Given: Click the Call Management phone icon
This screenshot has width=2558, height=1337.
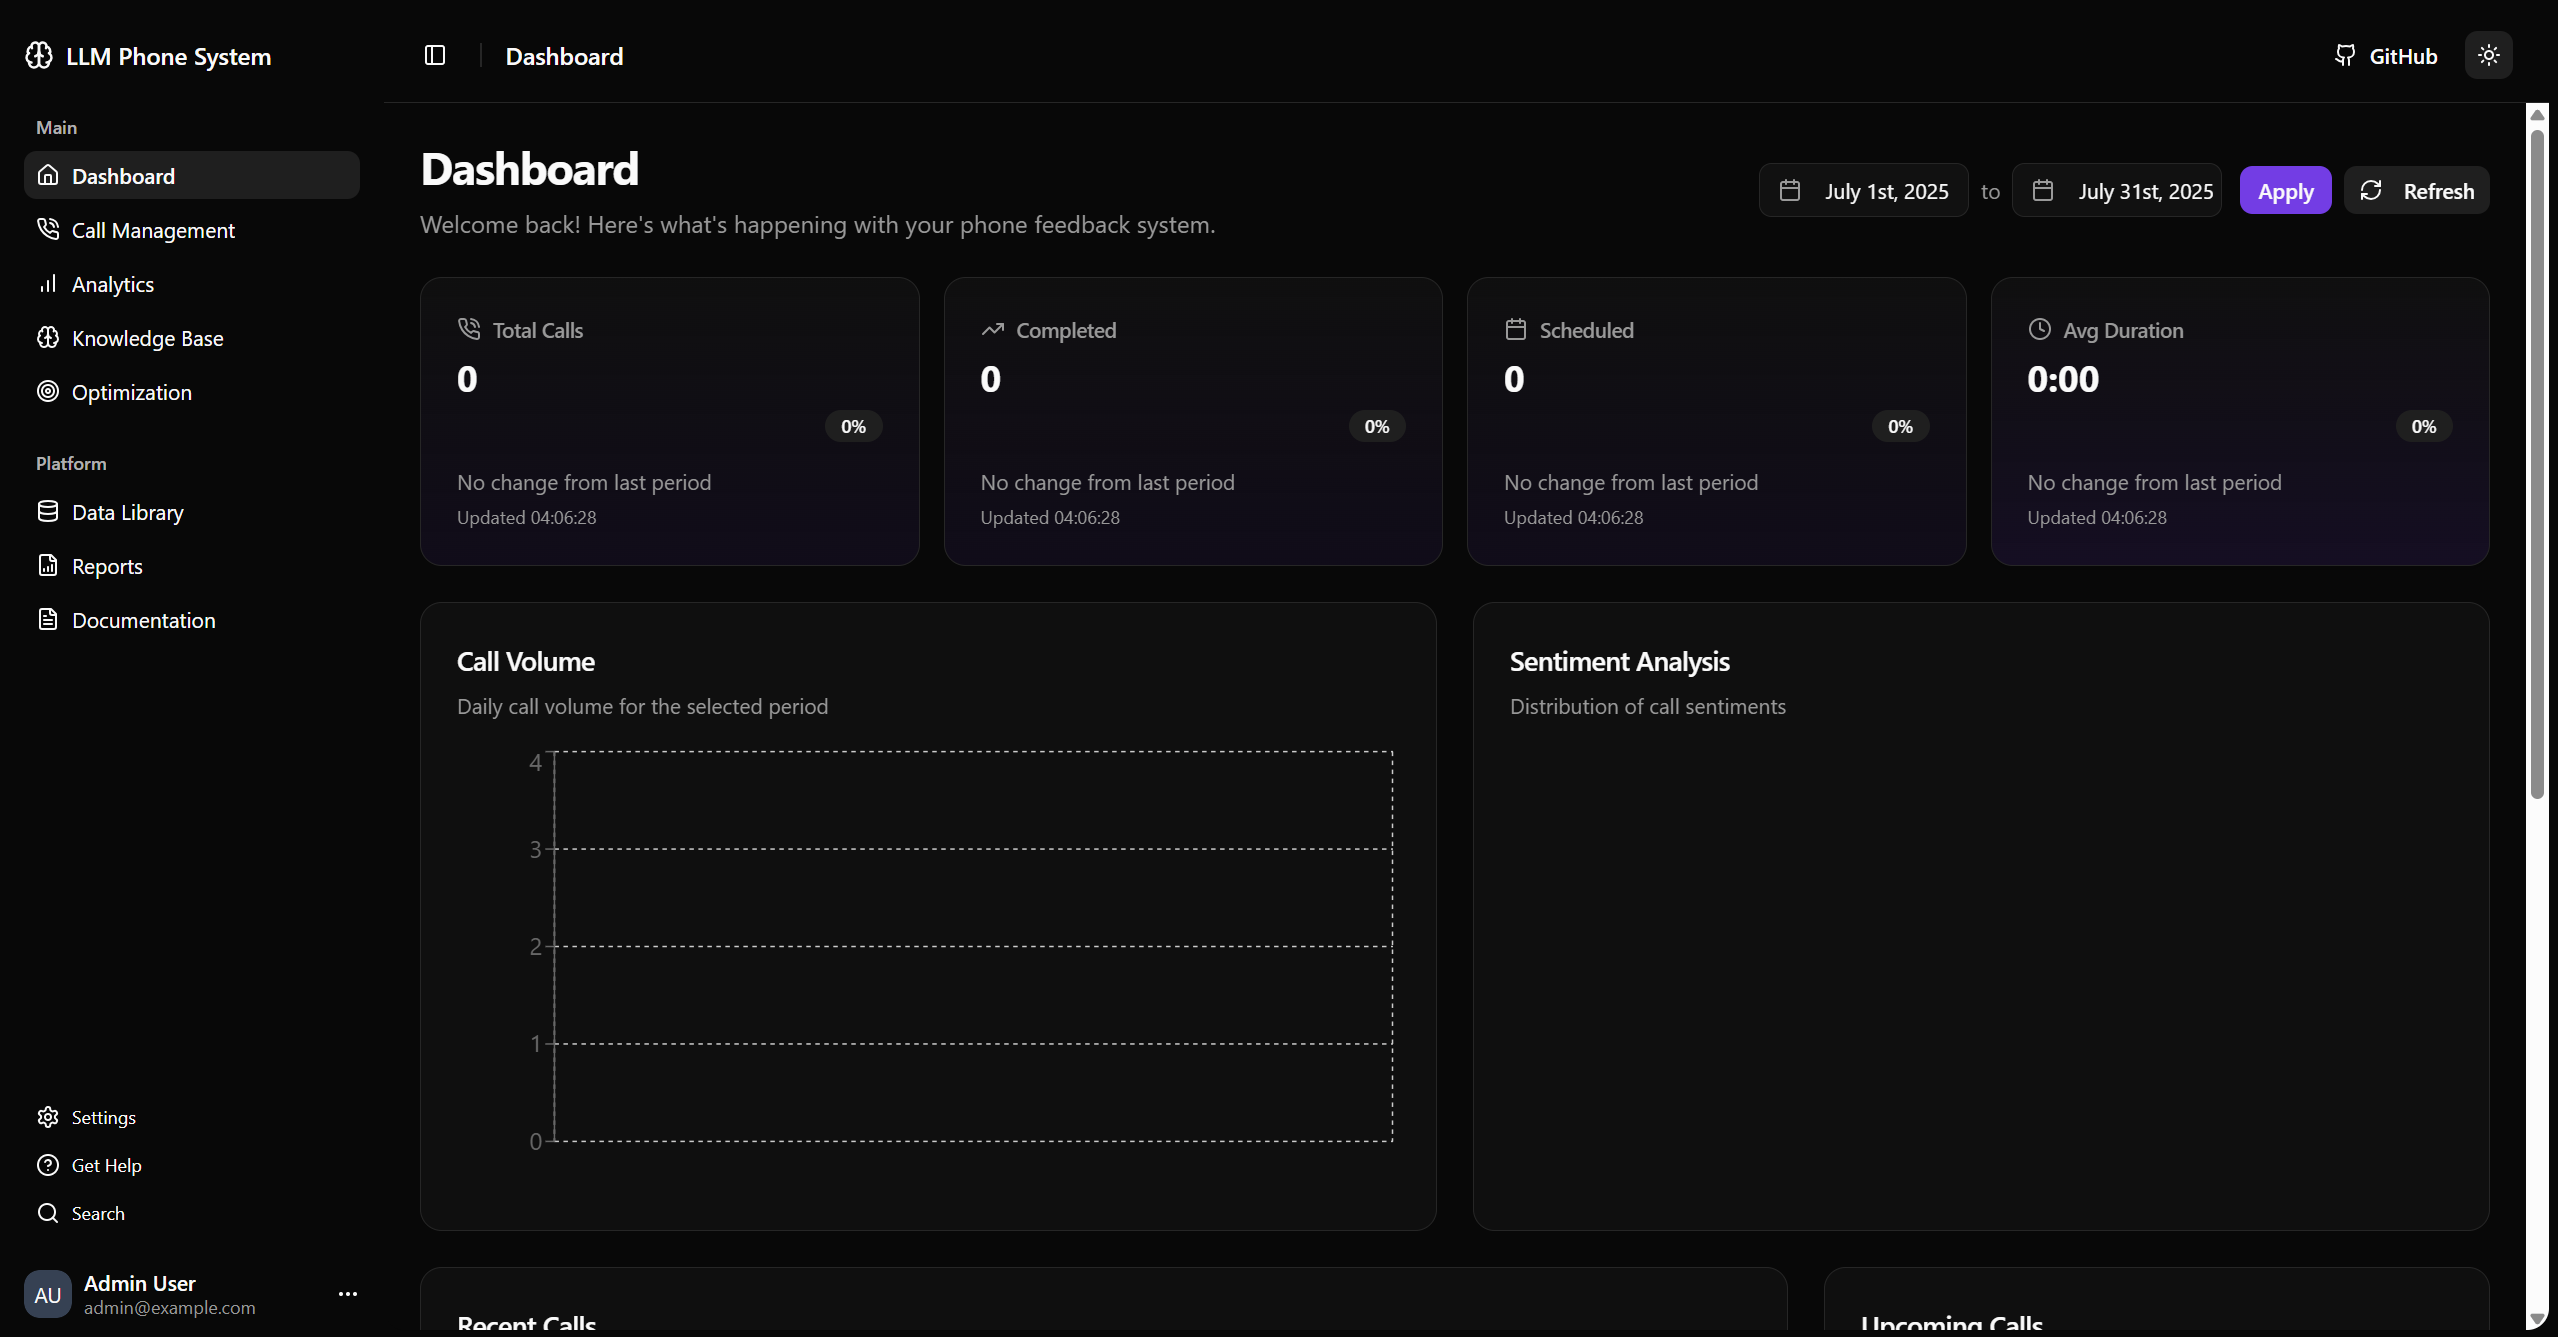Looking at the screenshot, I should tap(48, 230).
